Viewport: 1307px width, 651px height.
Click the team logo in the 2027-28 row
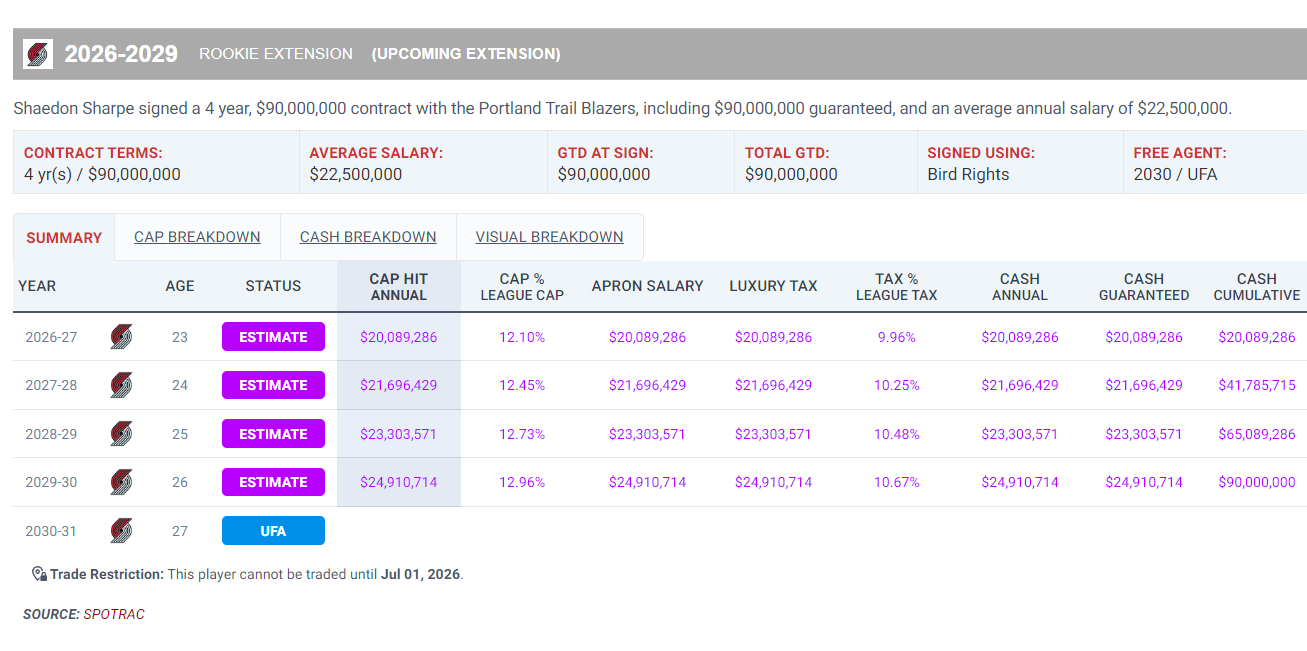point(121,385)
